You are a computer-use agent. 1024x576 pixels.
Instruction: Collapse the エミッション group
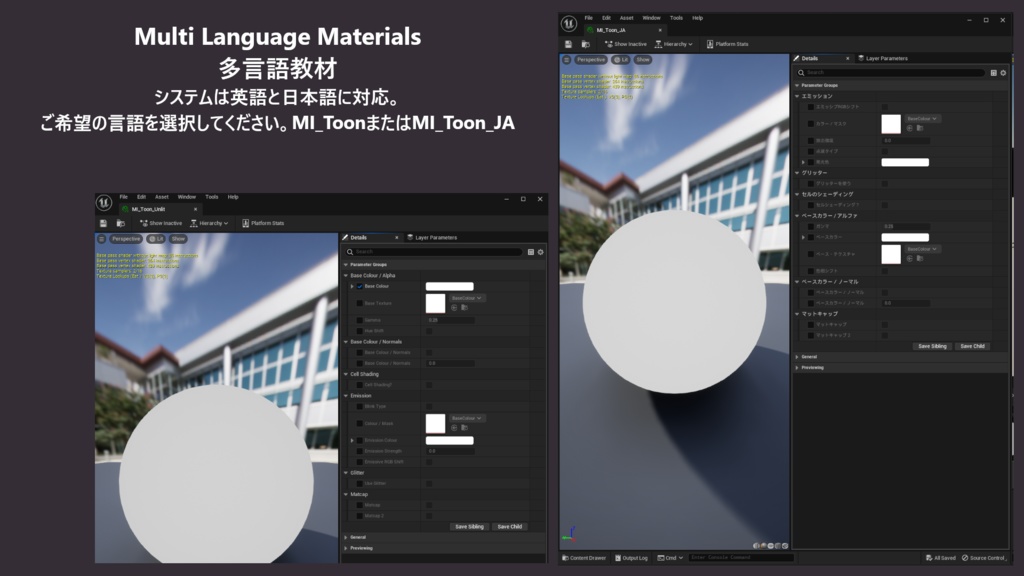[x=797, y=96]
